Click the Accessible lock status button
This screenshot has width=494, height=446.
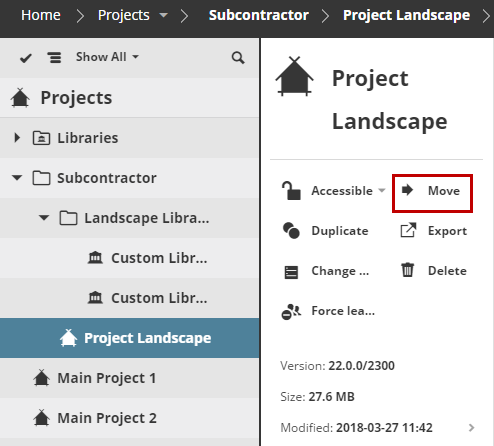(333, 191)
